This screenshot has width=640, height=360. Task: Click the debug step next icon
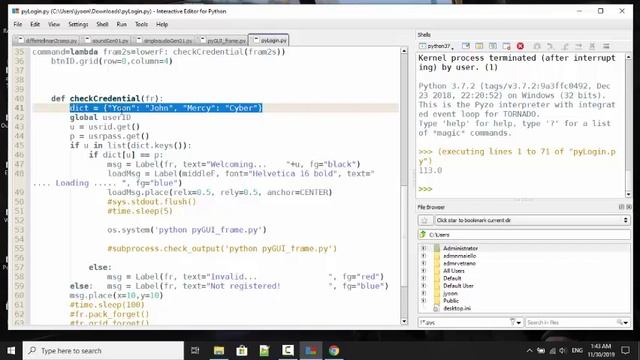pos(578,46)
